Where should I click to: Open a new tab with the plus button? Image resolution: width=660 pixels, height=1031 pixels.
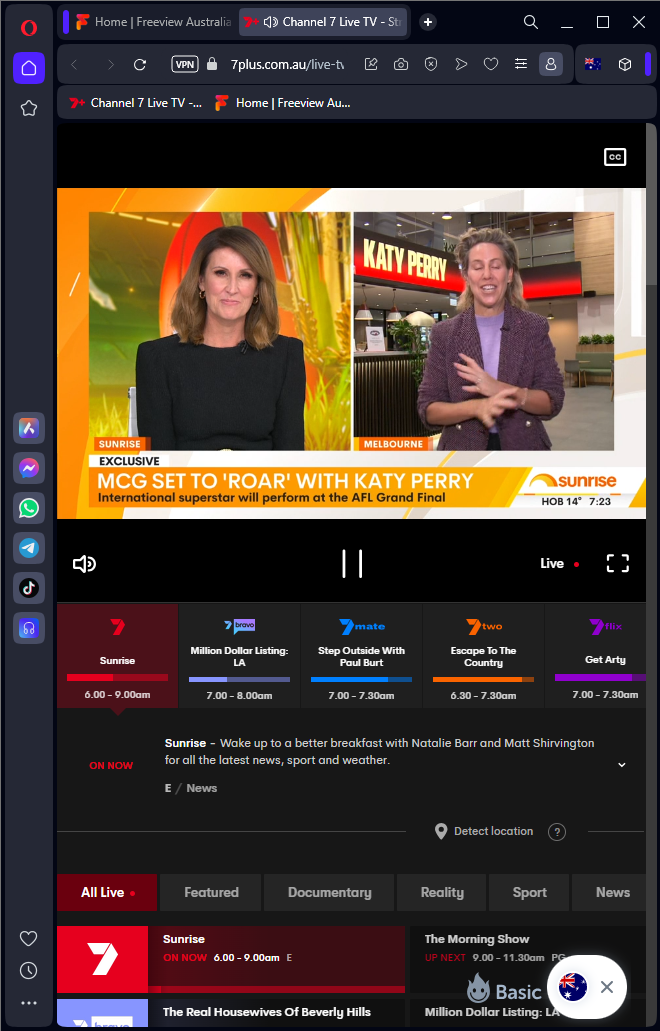(x=428, y=22)
